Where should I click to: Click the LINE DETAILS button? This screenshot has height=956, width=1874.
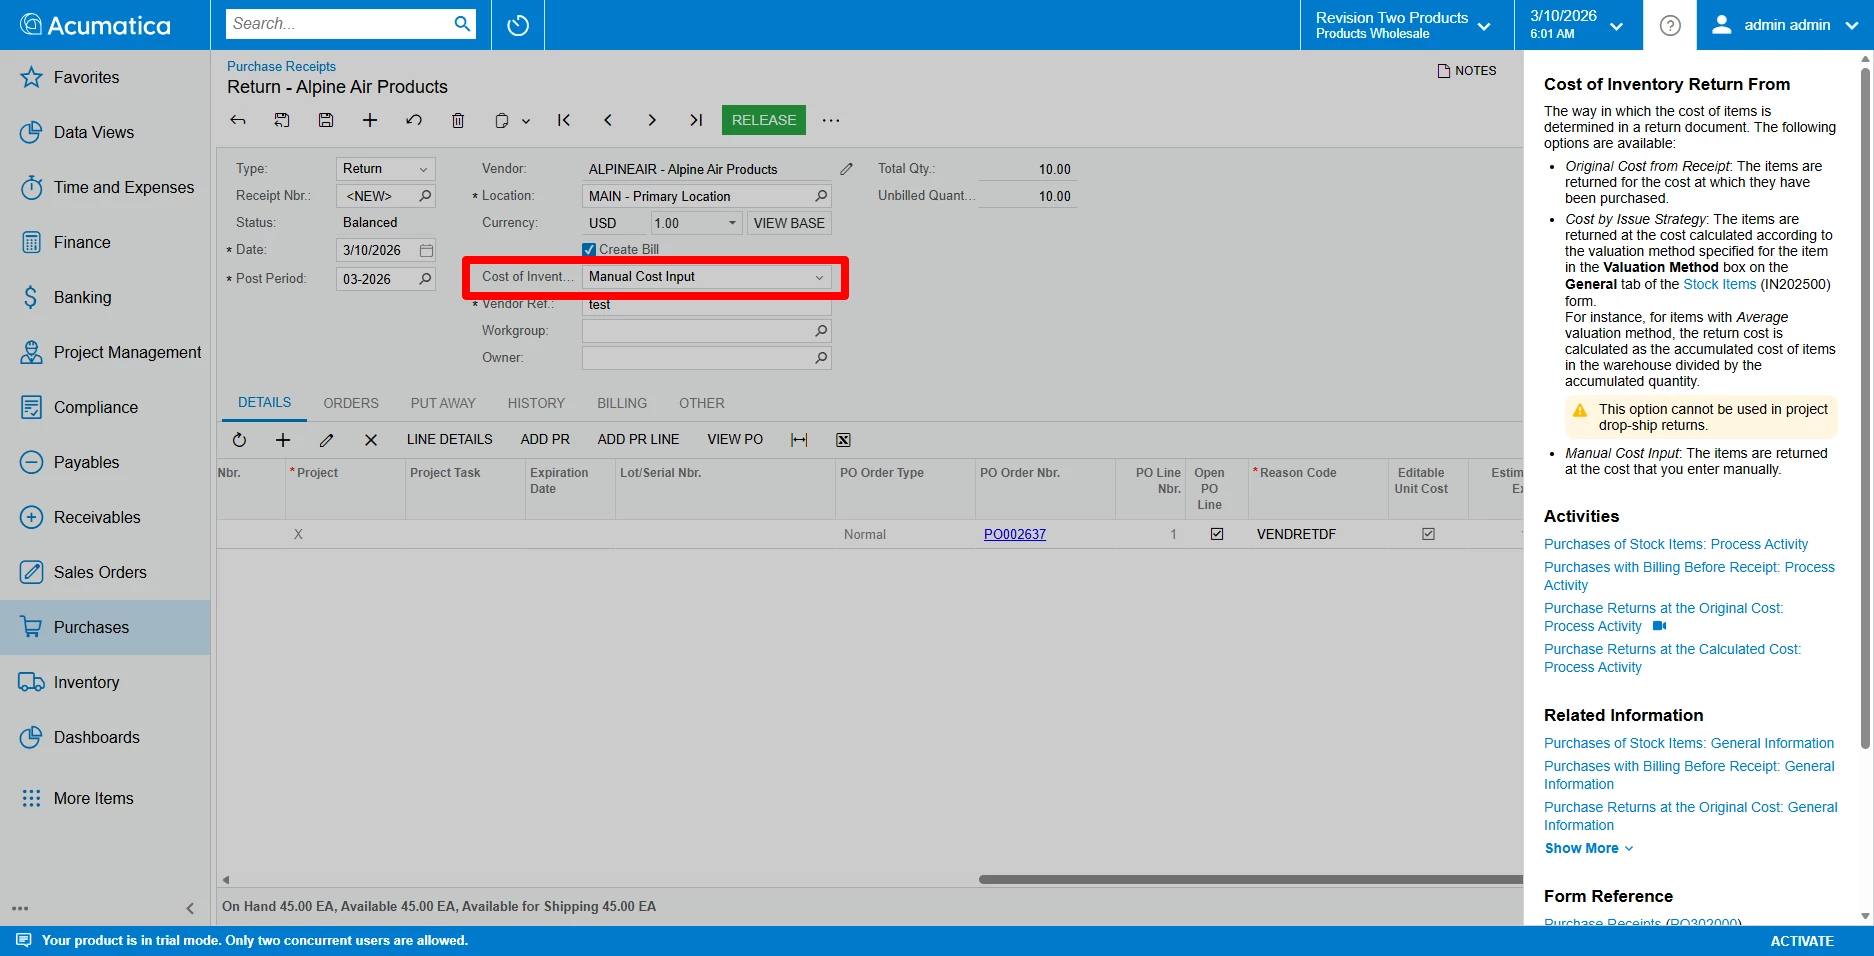tap(449, 439)
